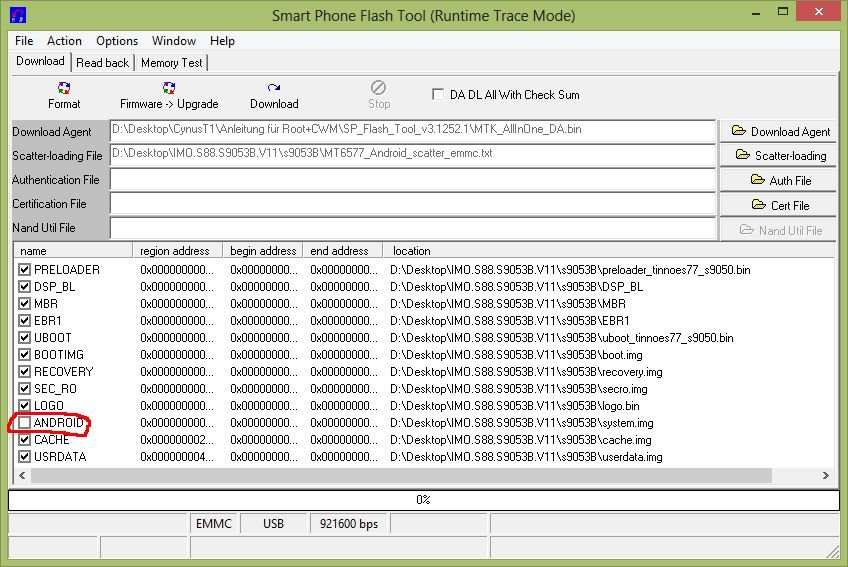Click the Download Agent path field
Viewport: 848px width, 567px height.
[x=413, y=131]
